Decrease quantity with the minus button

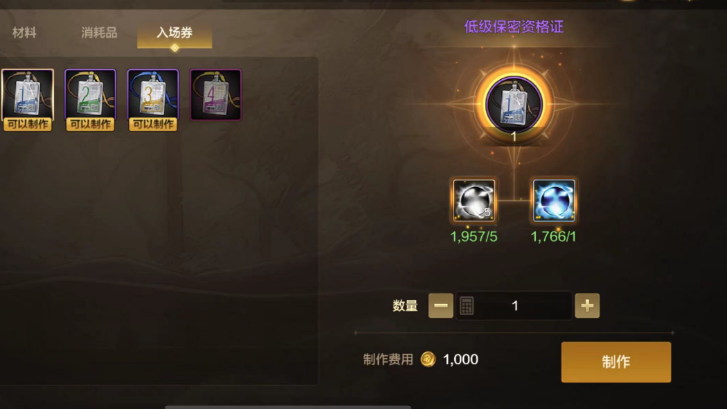point(440,306)
